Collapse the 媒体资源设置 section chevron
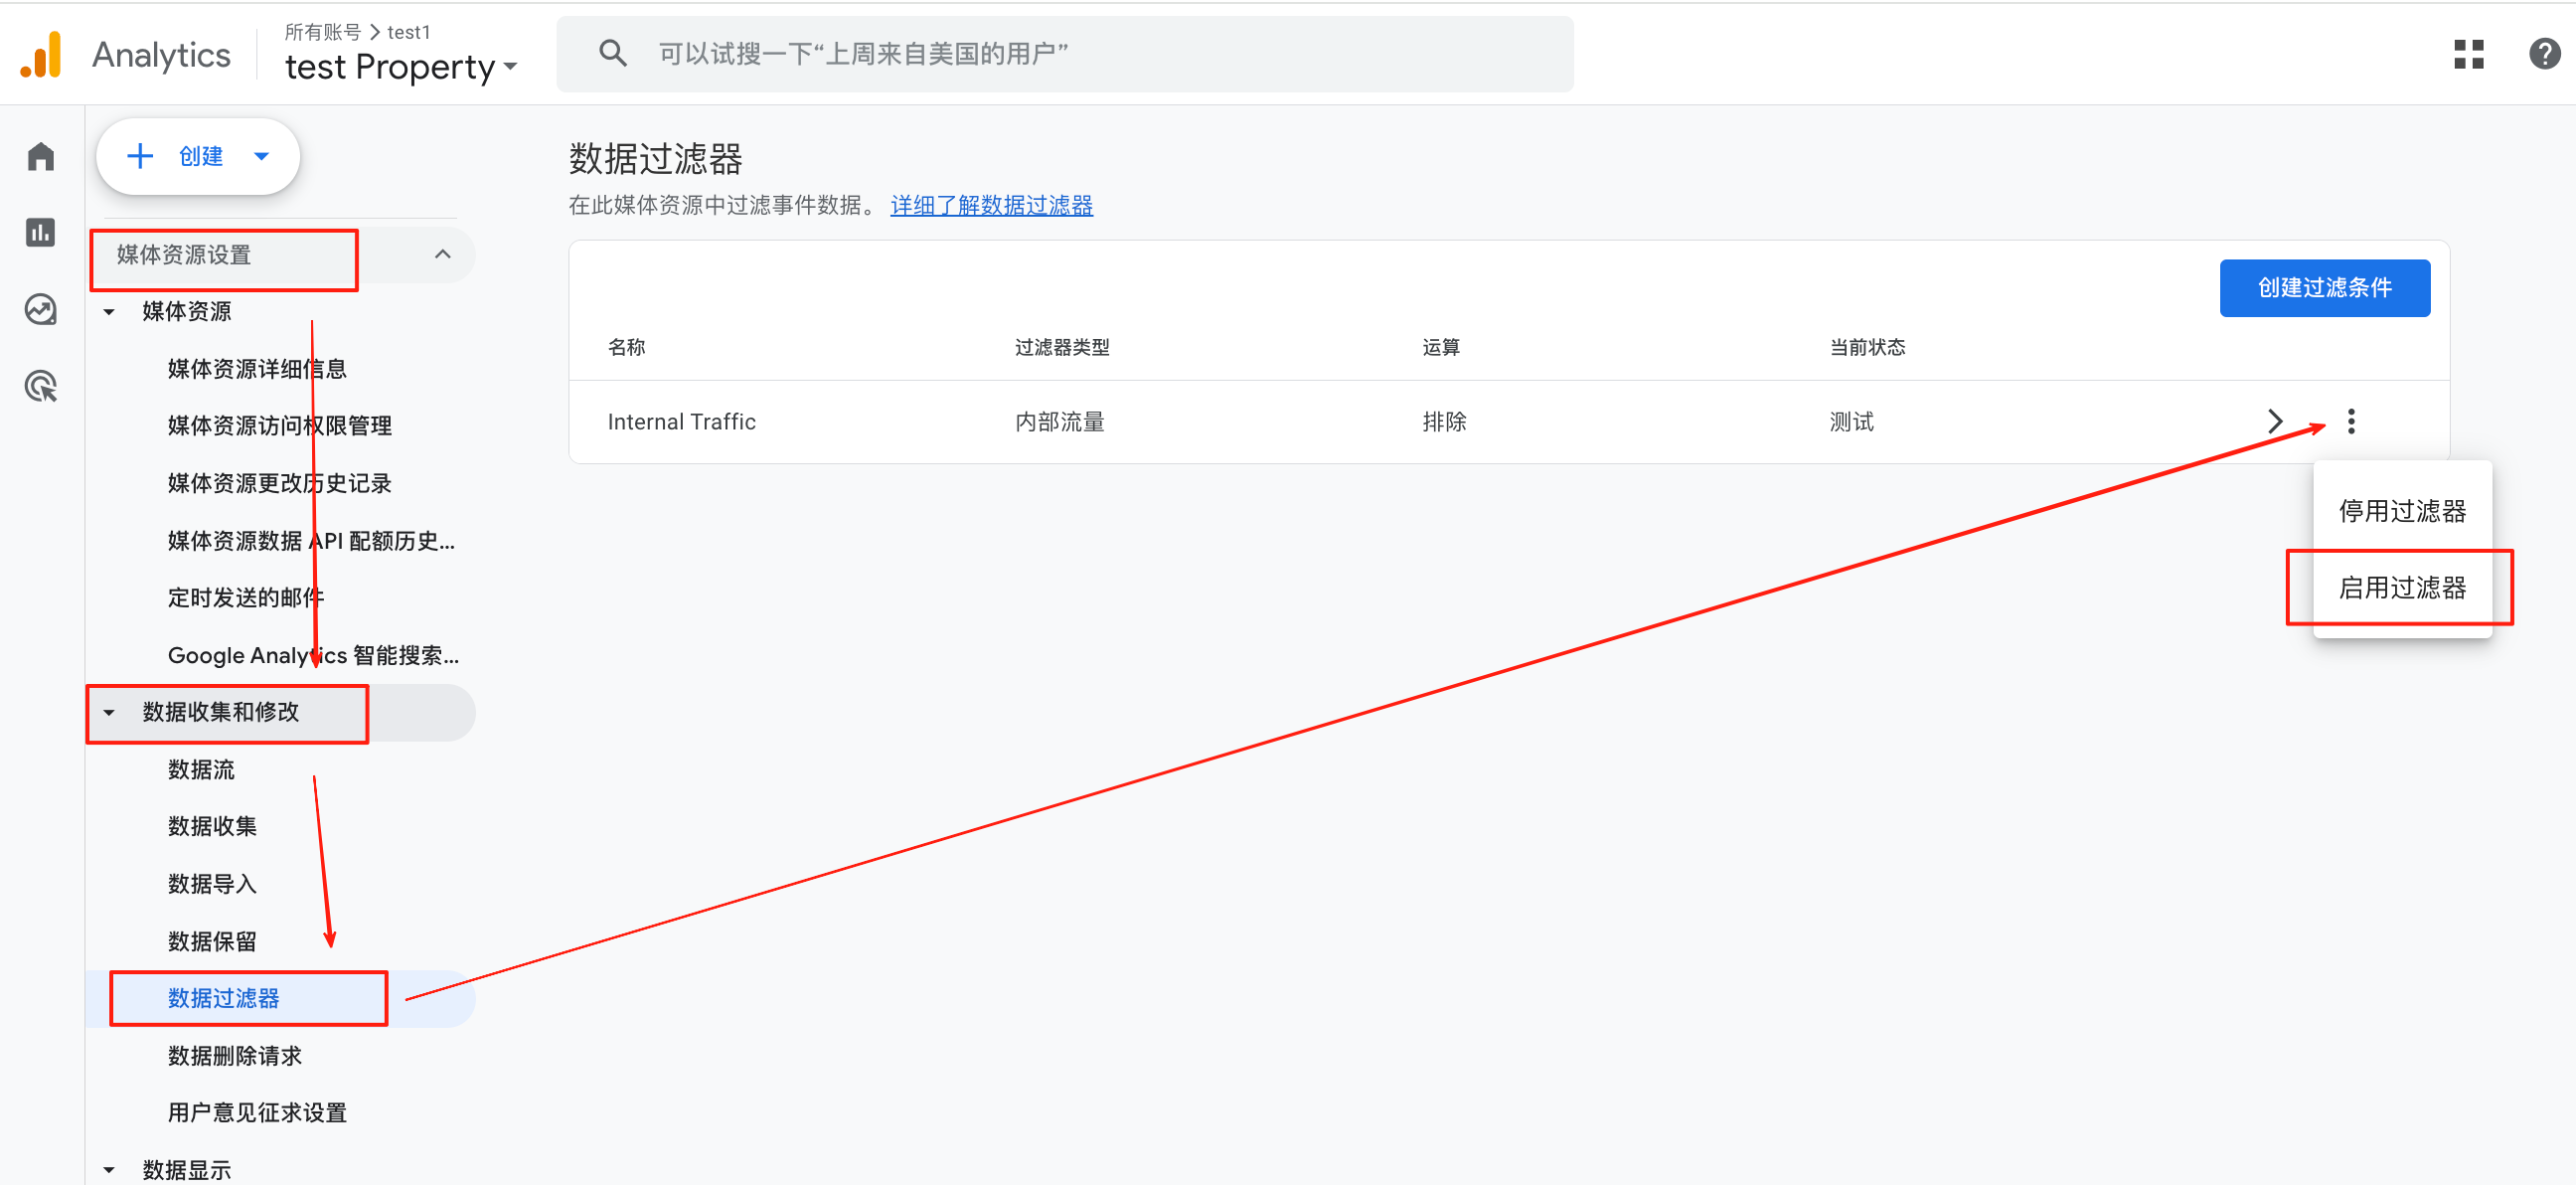 [443, 254]
